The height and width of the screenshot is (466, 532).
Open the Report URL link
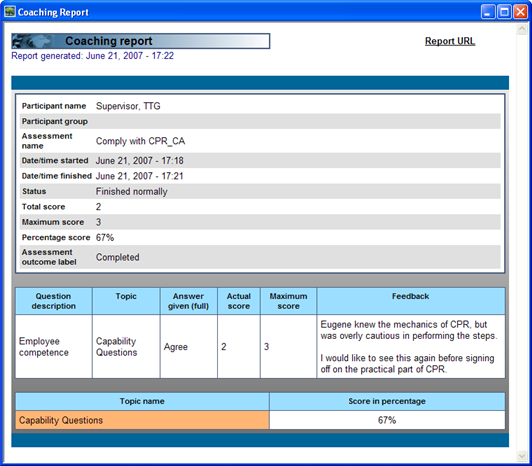pyautogui.click(x=450, y=41)
